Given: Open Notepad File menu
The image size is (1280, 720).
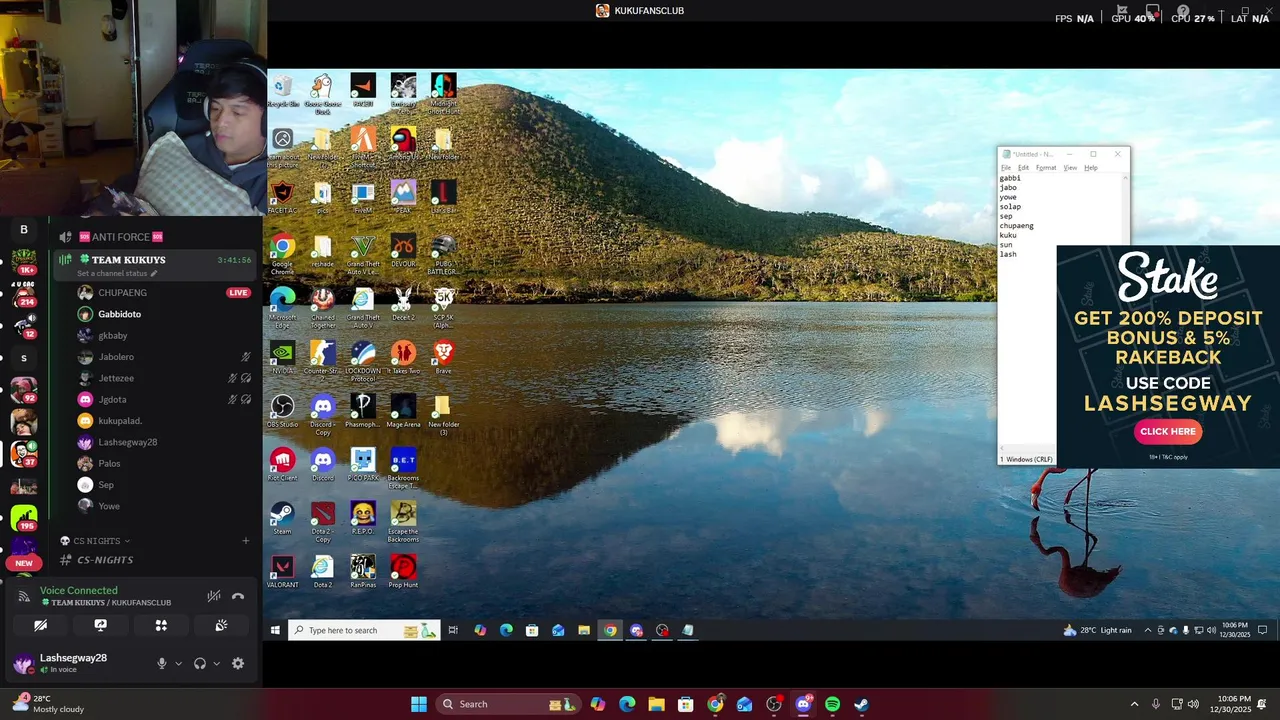Looking at the screenshot, I should pos(1006,168).
